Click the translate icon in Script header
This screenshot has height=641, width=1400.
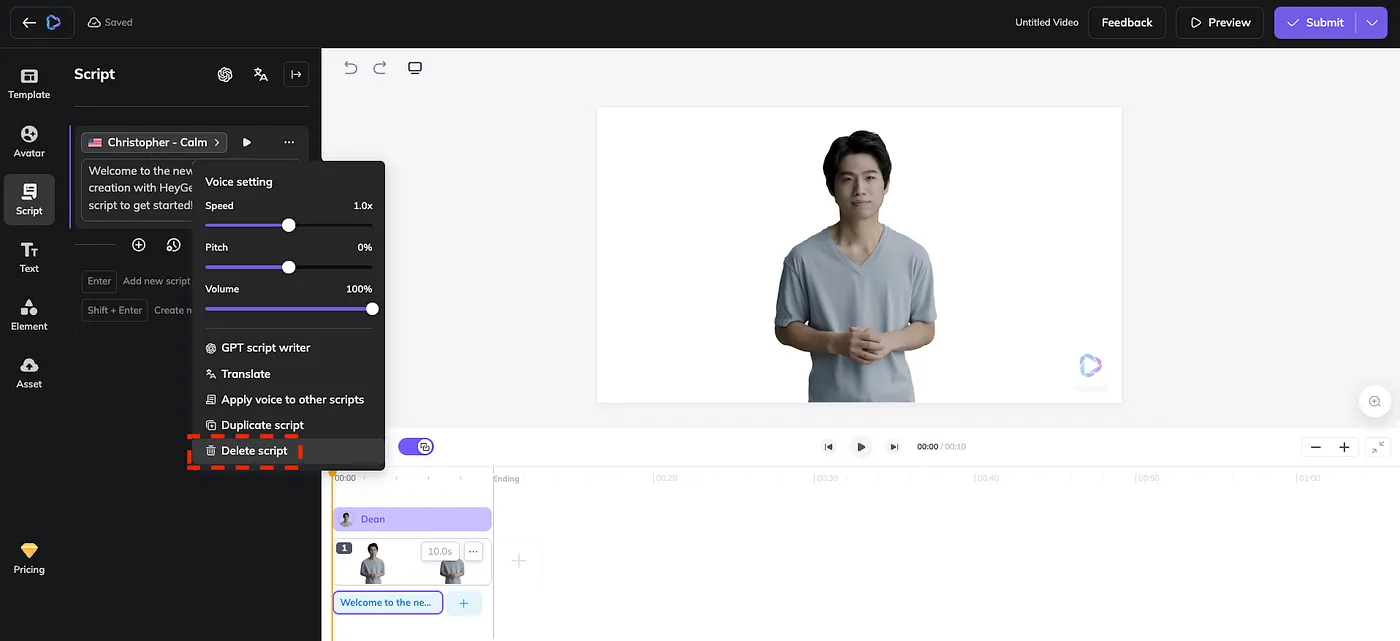click(261, 74)
